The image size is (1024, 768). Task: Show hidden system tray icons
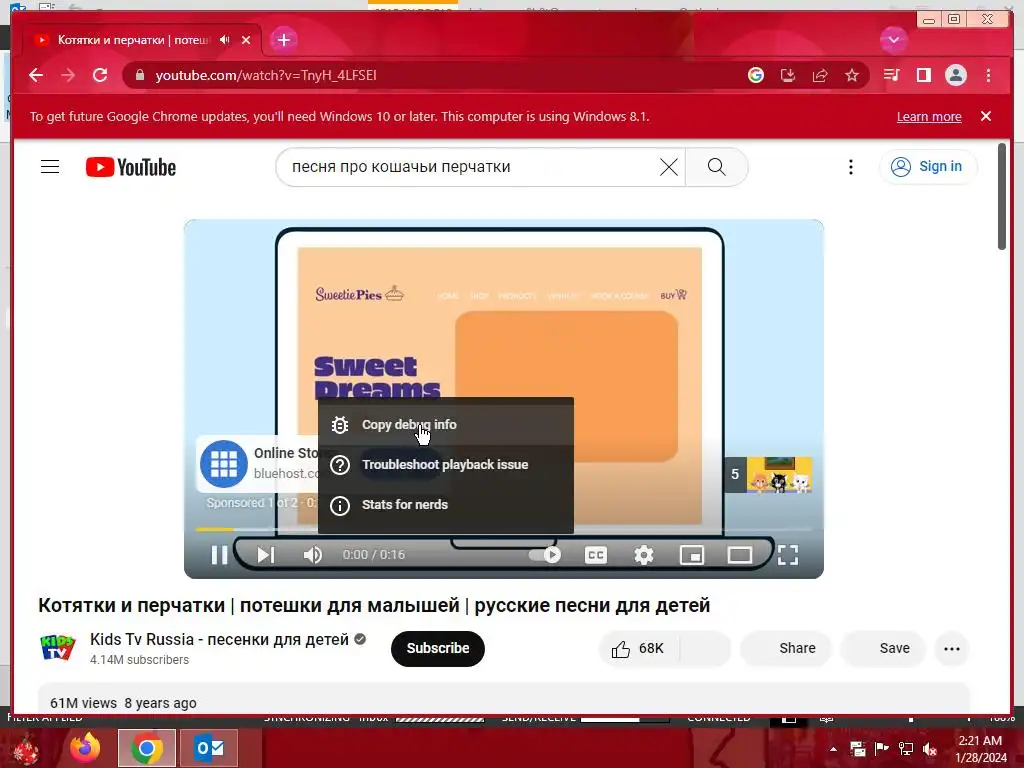pyautogui.click(x=833, y=748)
